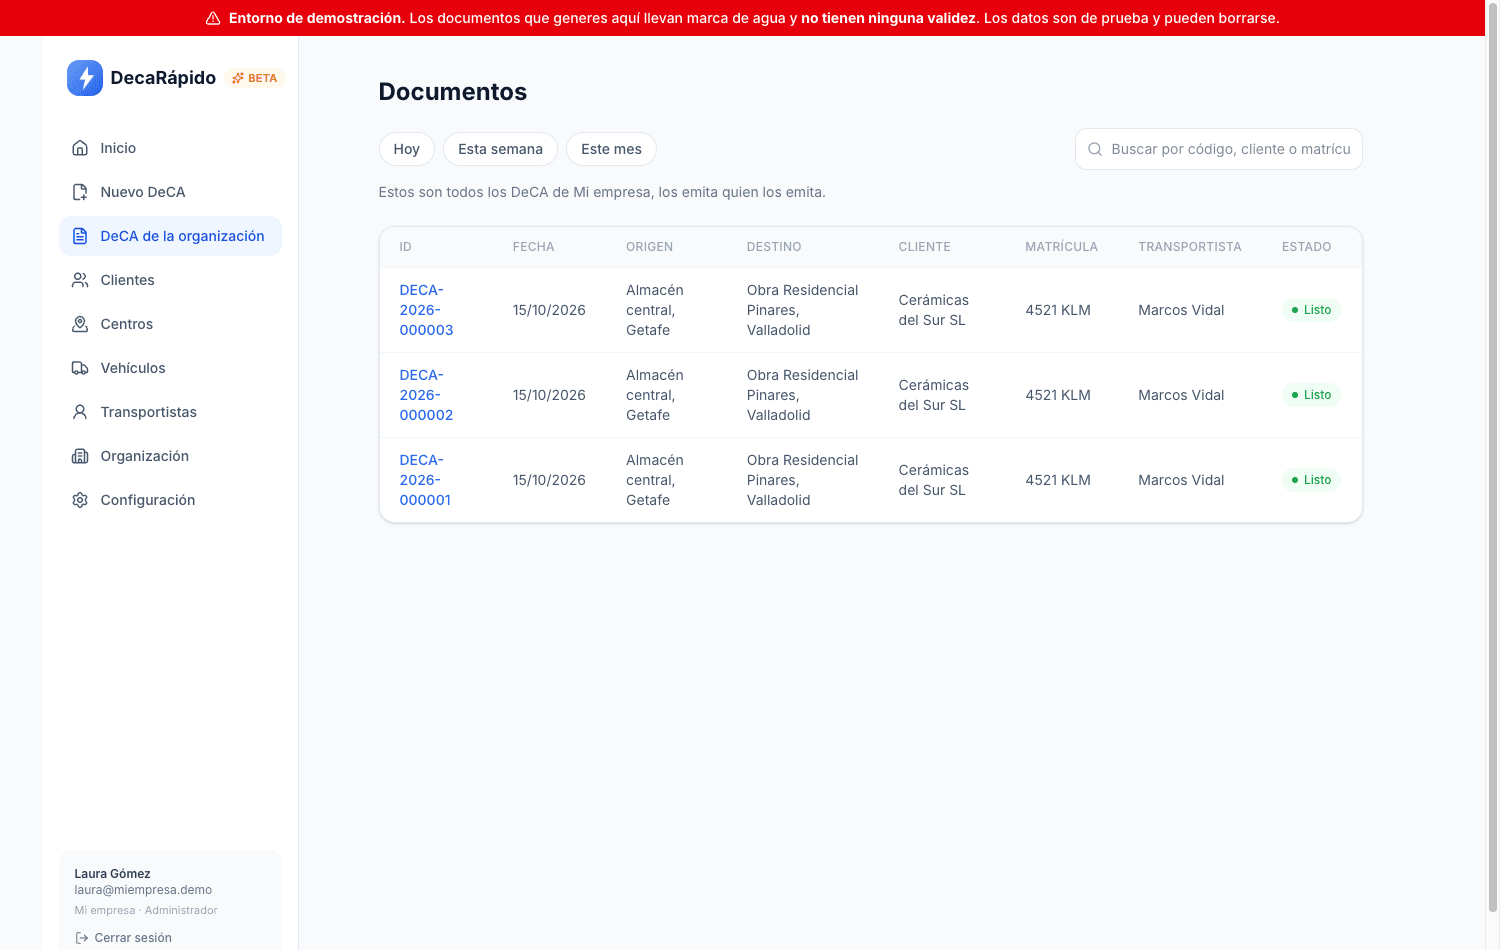Filter documents by Esta semana
The width and height of the screenshot is (1500, 950).
(x=500, y=149)
